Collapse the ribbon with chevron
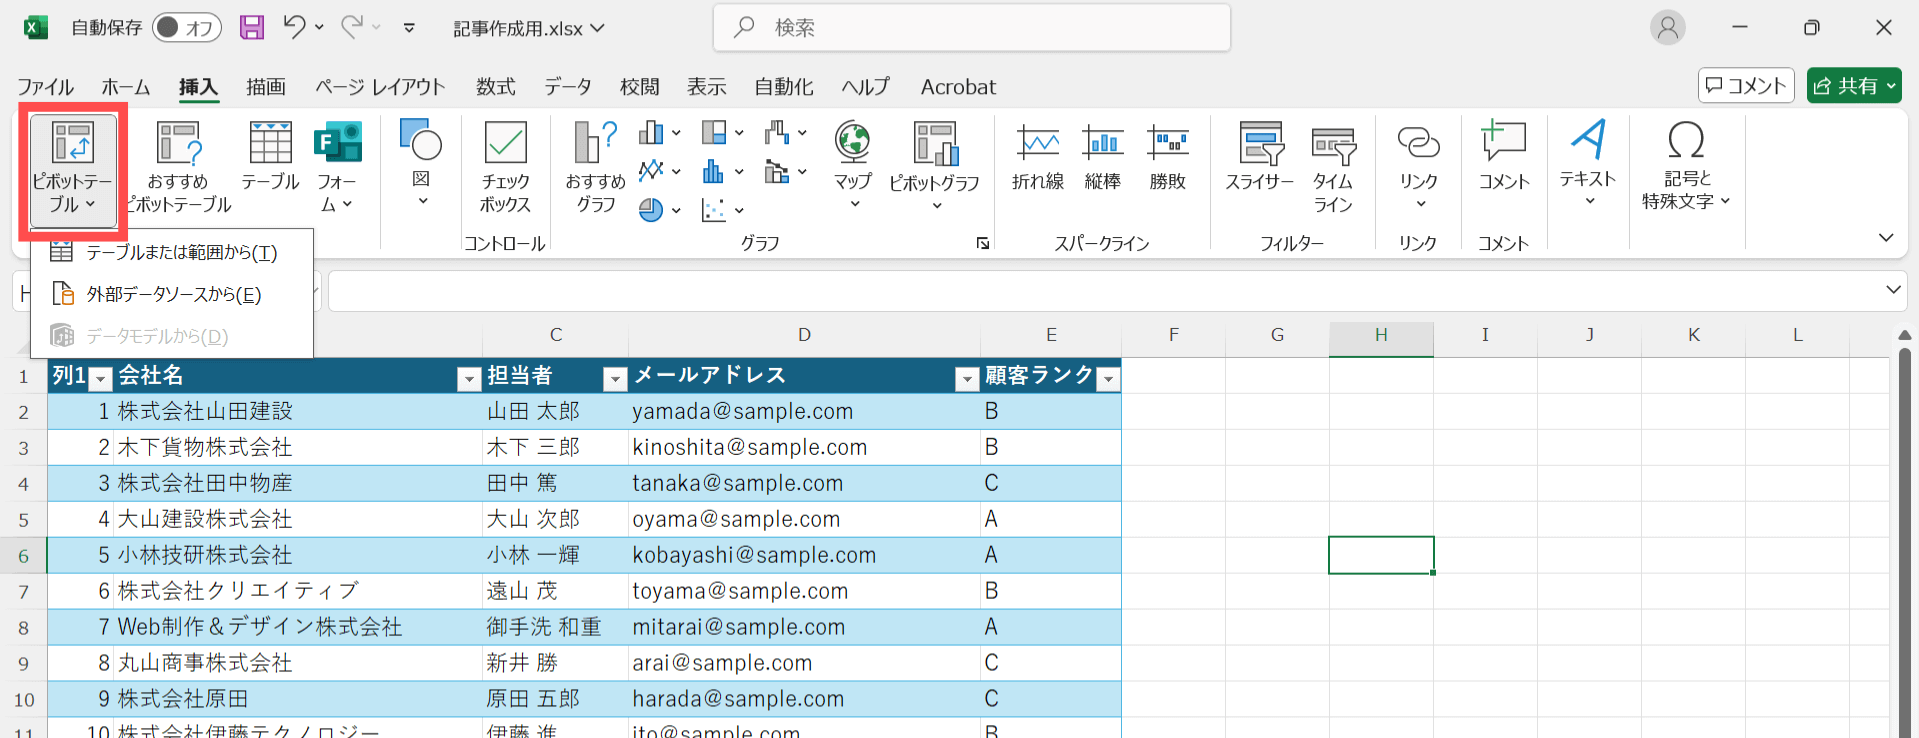Image resolution: width=1919 pixels, height=738 pixels. 1886,238
